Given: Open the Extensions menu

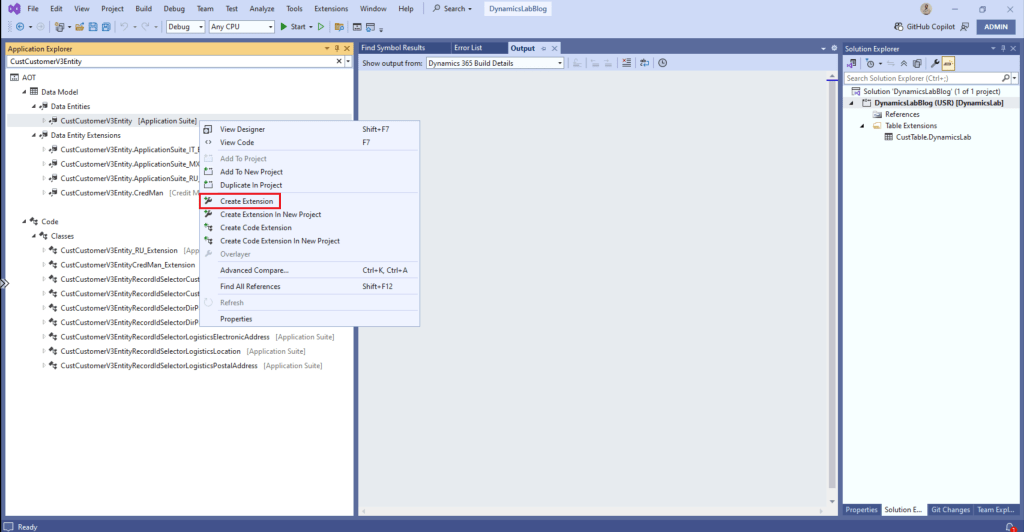Looking at the screenshot, I should pos(331,8).
